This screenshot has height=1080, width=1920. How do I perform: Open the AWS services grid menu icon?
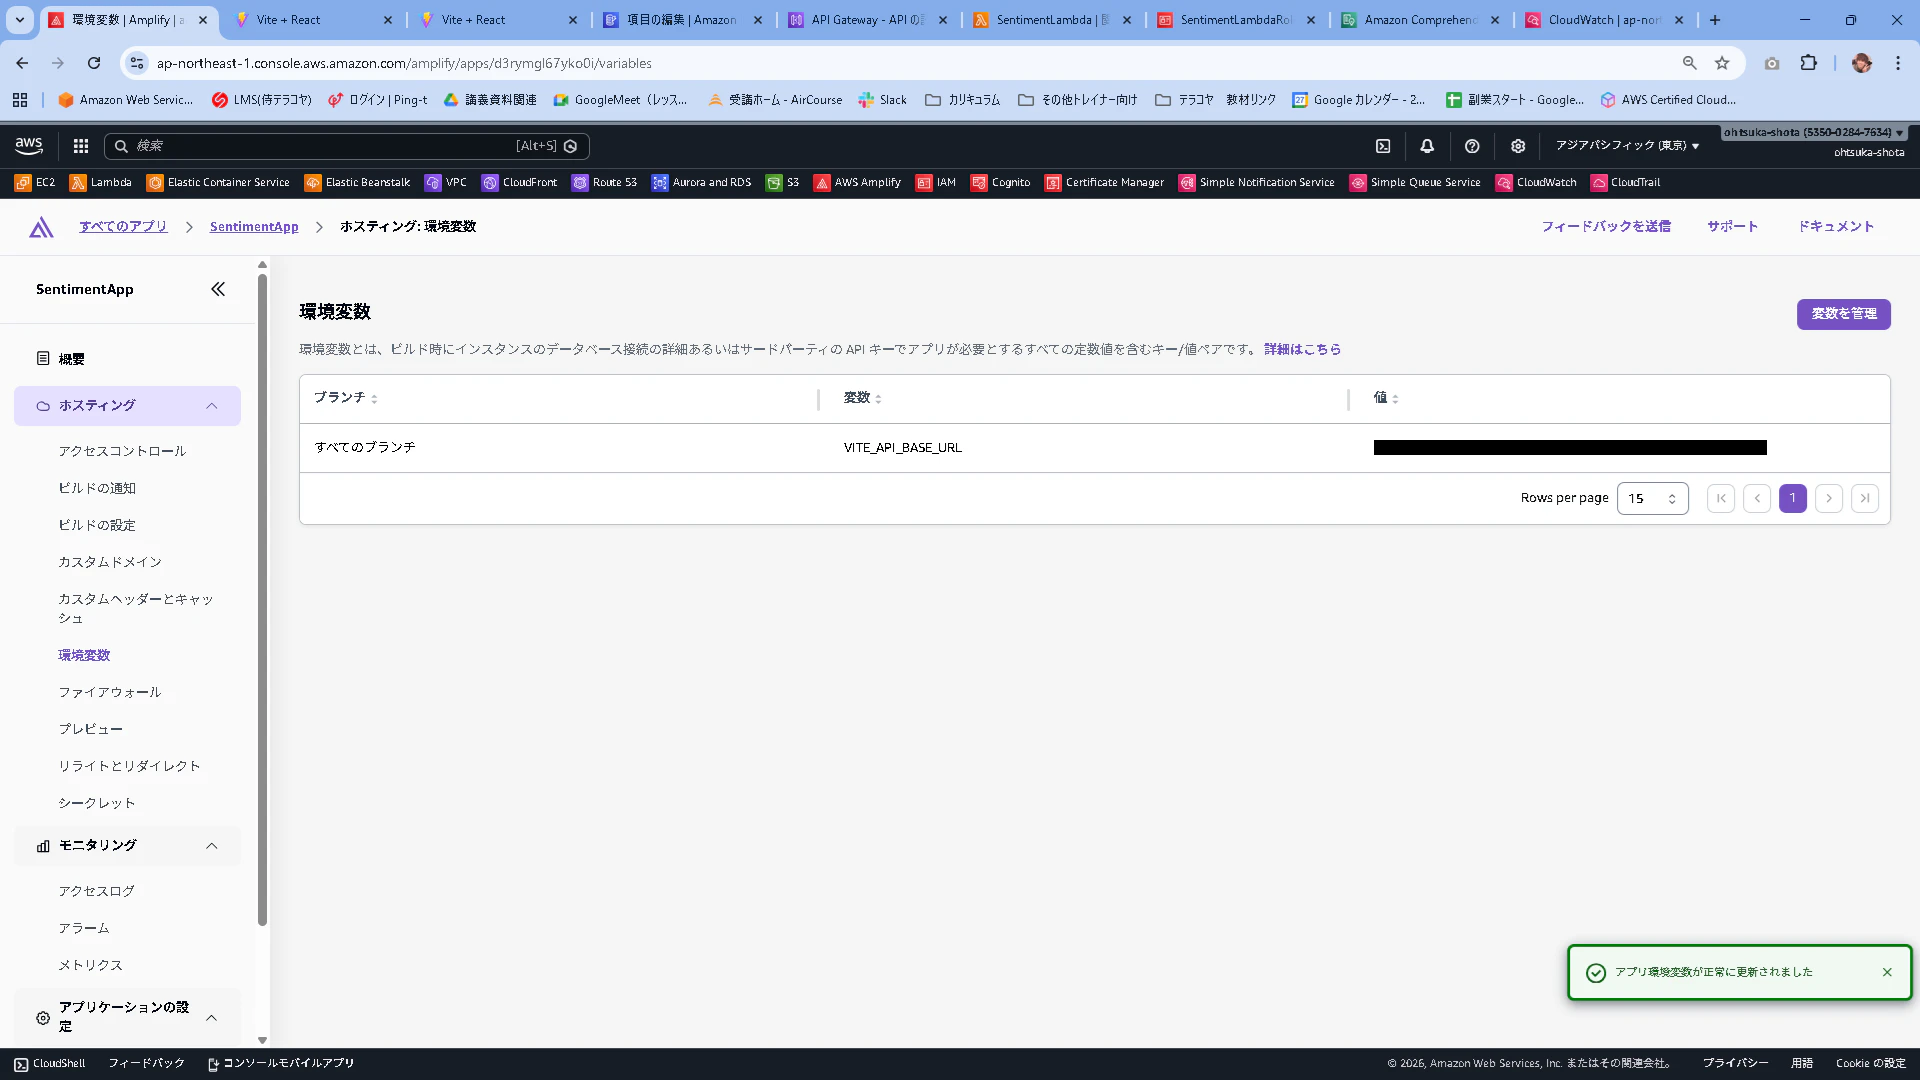click(x=81, y=146)
